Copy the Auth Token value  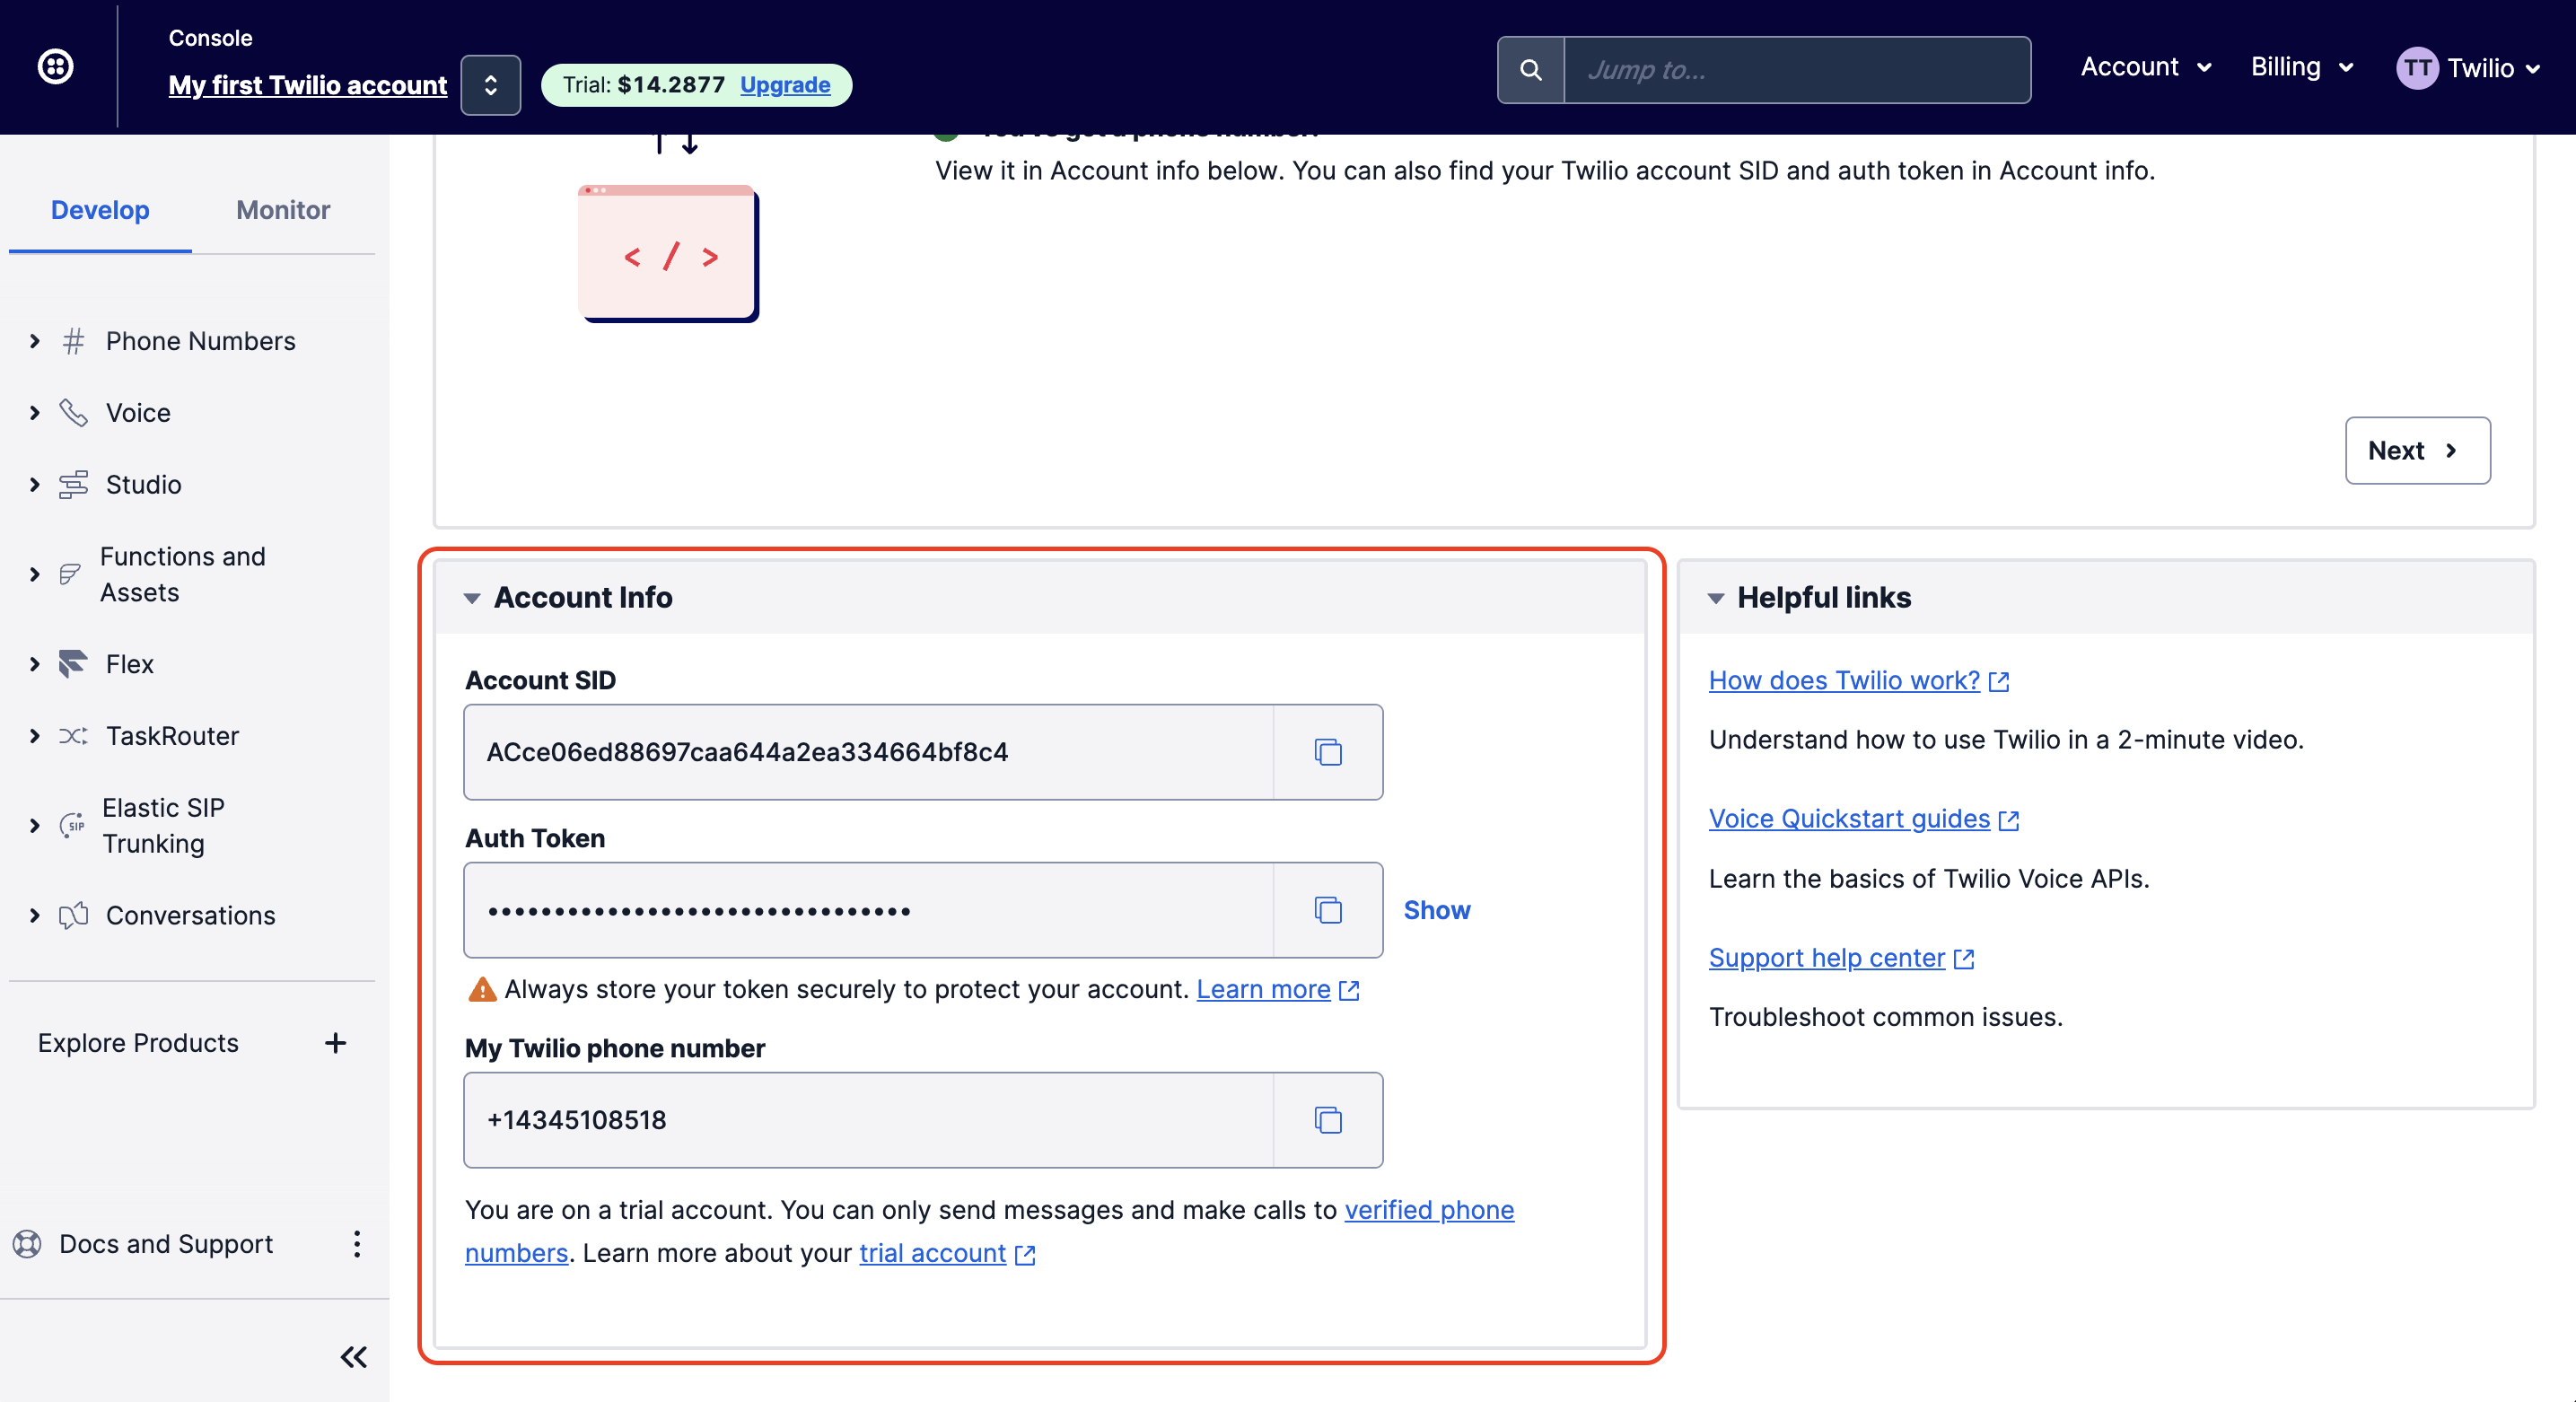pos(1327,910)
